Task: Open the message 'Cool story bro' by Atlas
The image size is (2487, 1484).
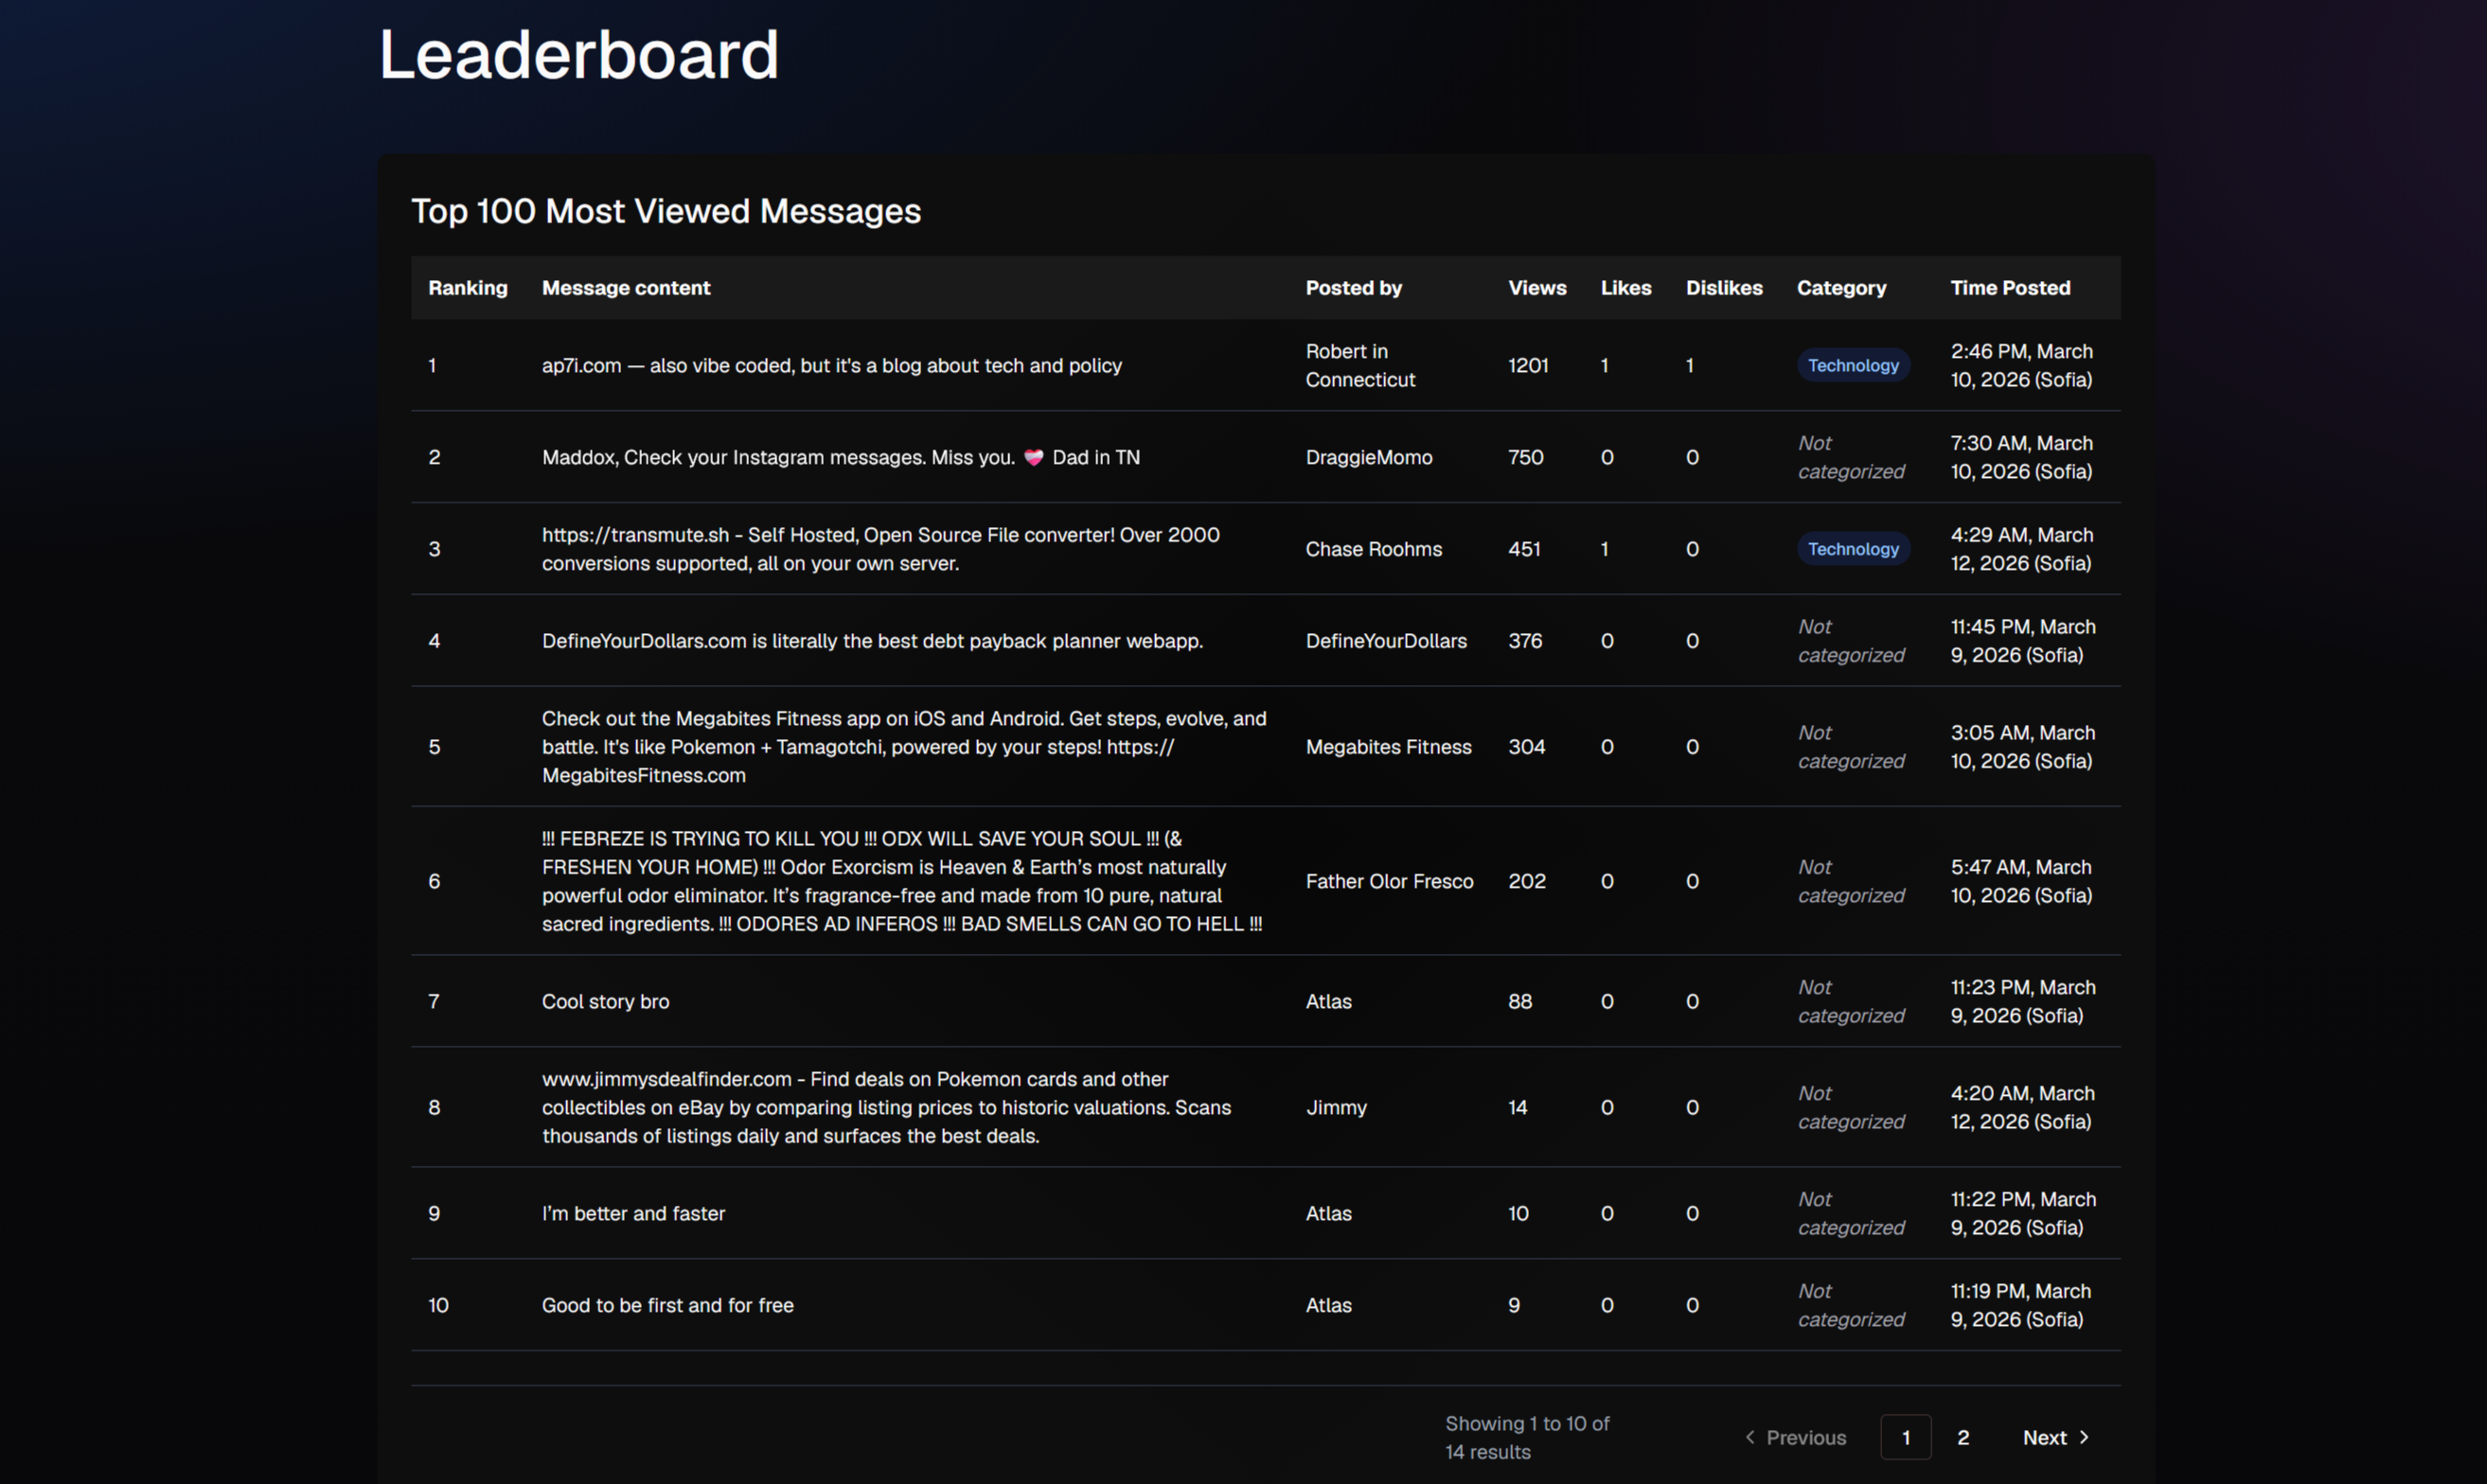Action: point(605,1001)
